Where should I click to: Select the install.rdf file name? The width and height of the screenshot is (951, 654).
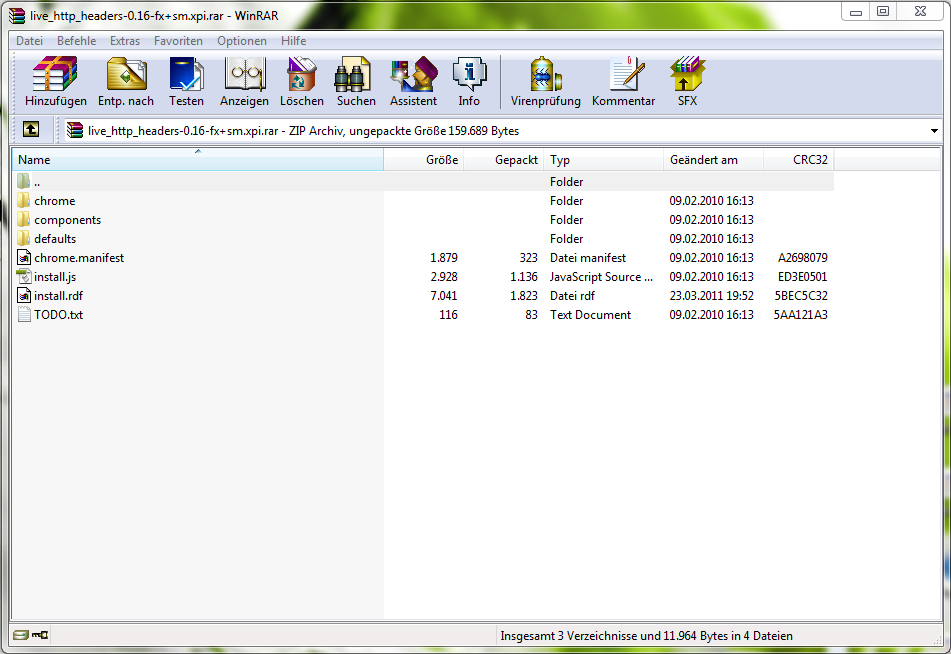(58, 296)
